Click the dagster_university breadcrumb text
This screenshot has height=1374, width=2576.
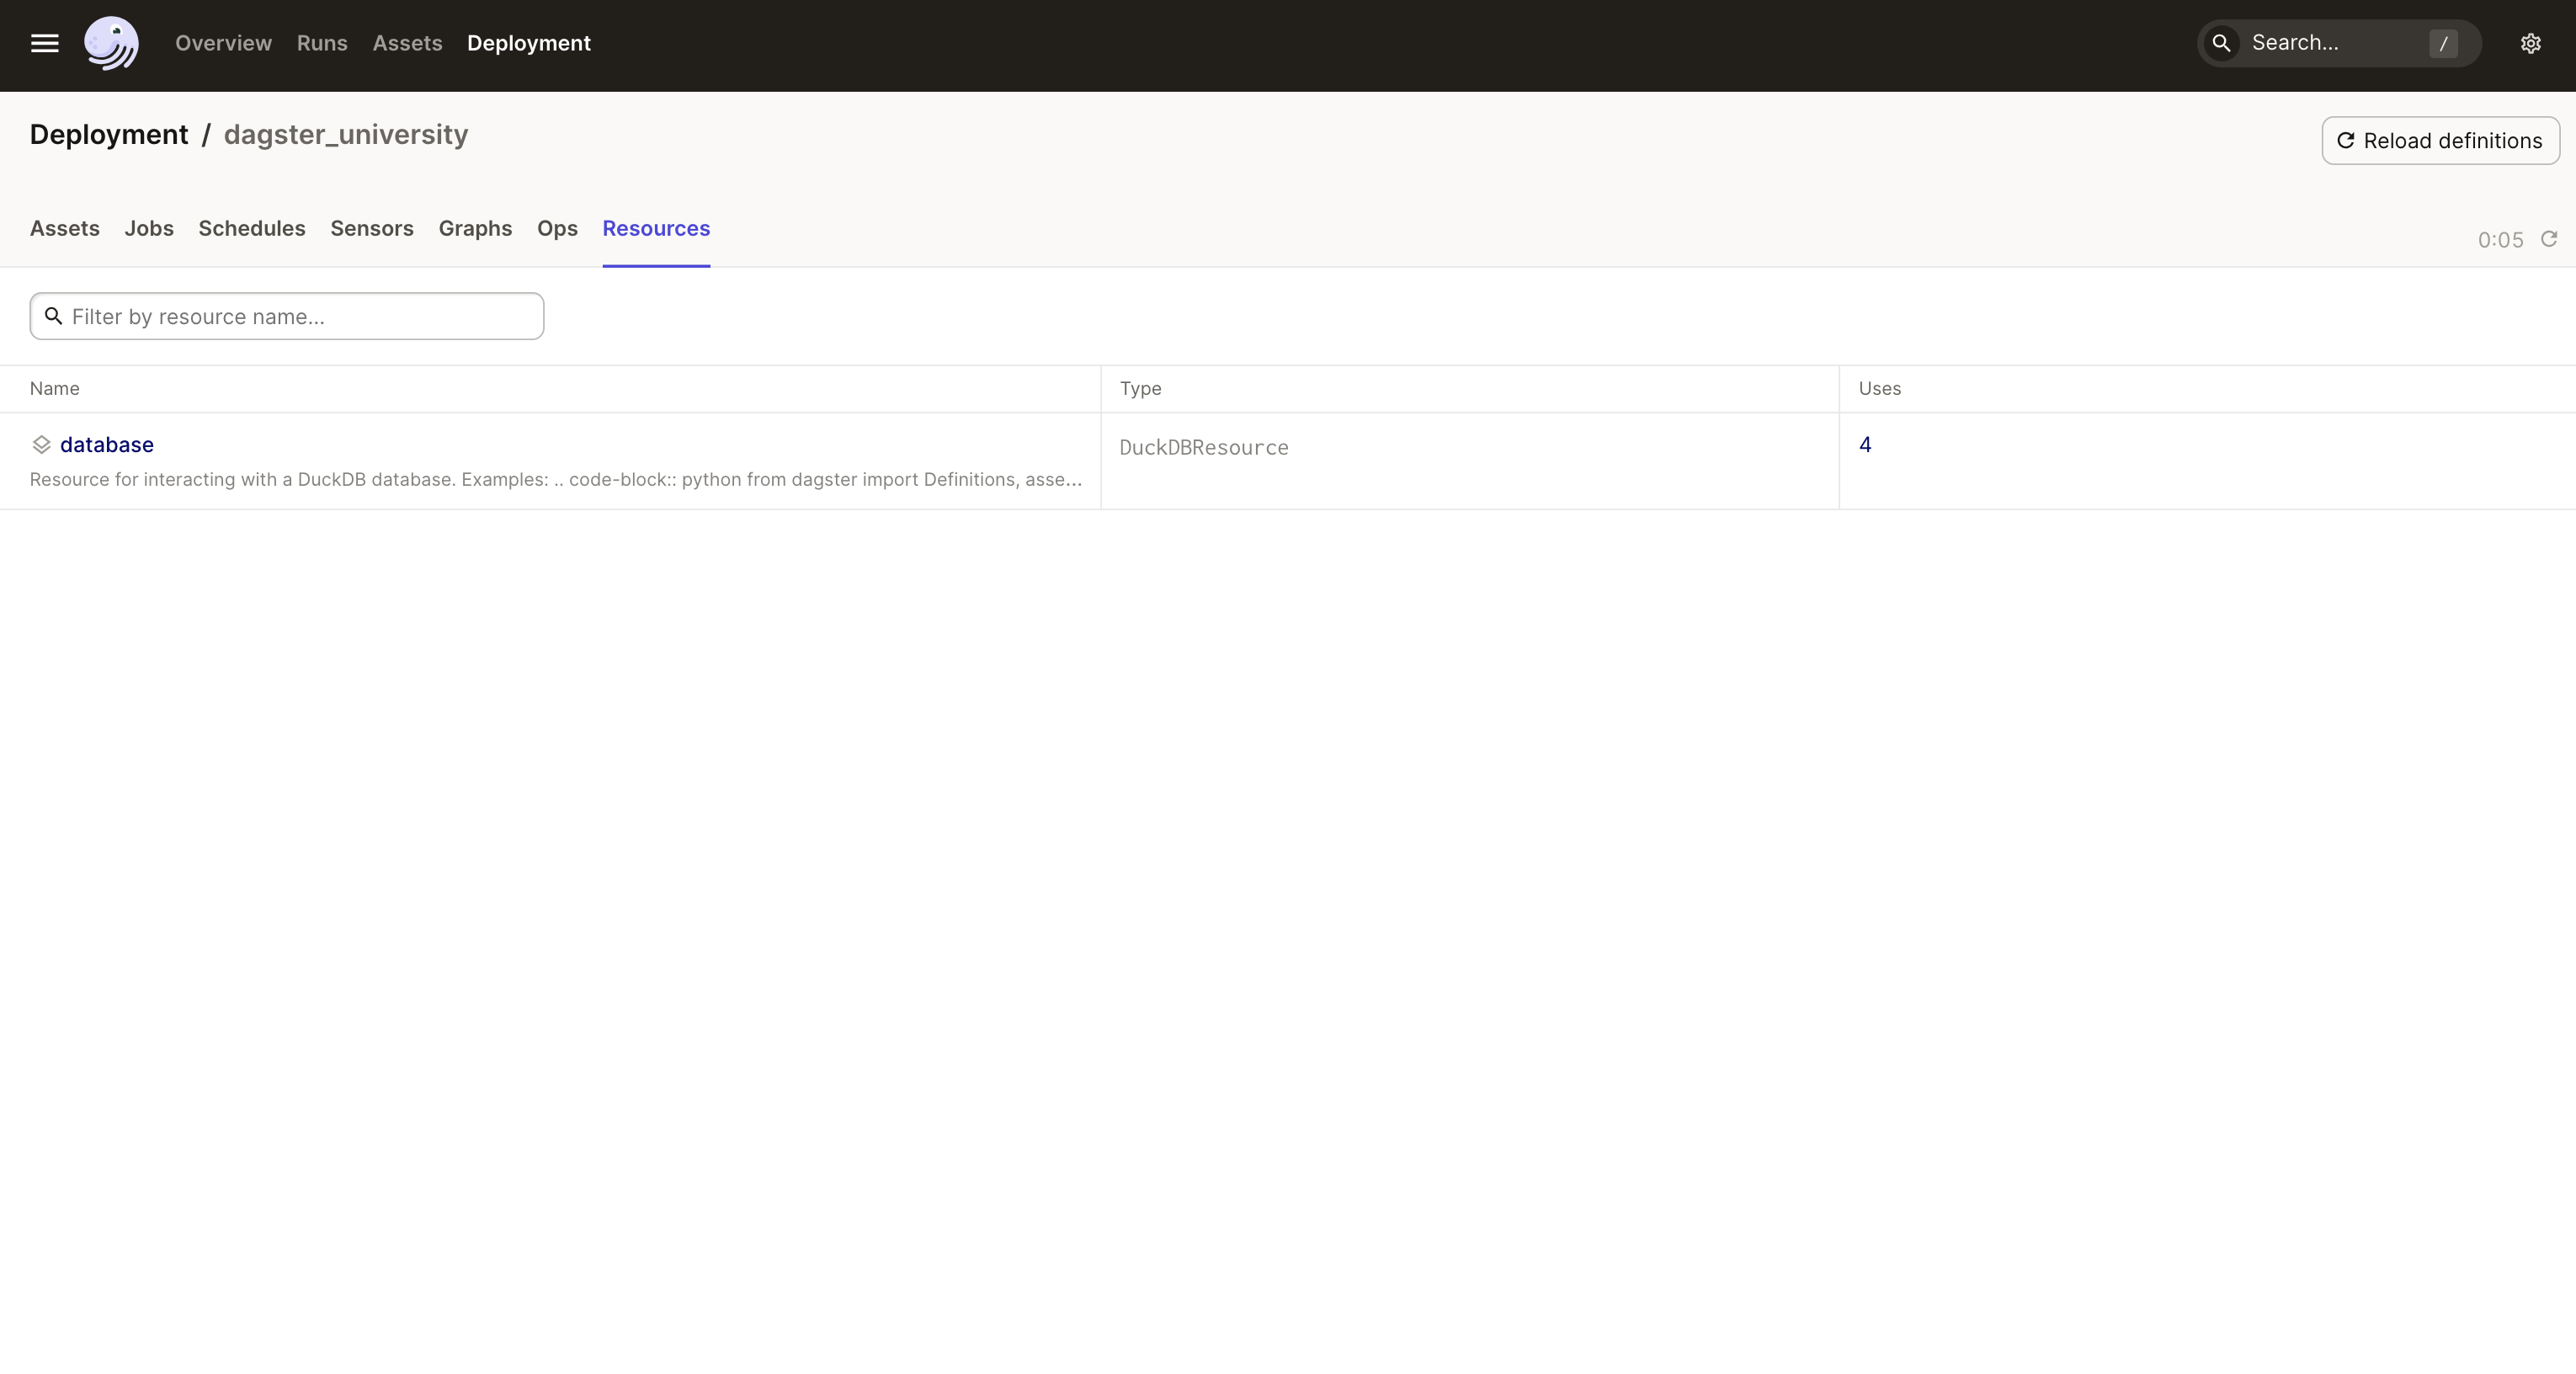(346, 134)
